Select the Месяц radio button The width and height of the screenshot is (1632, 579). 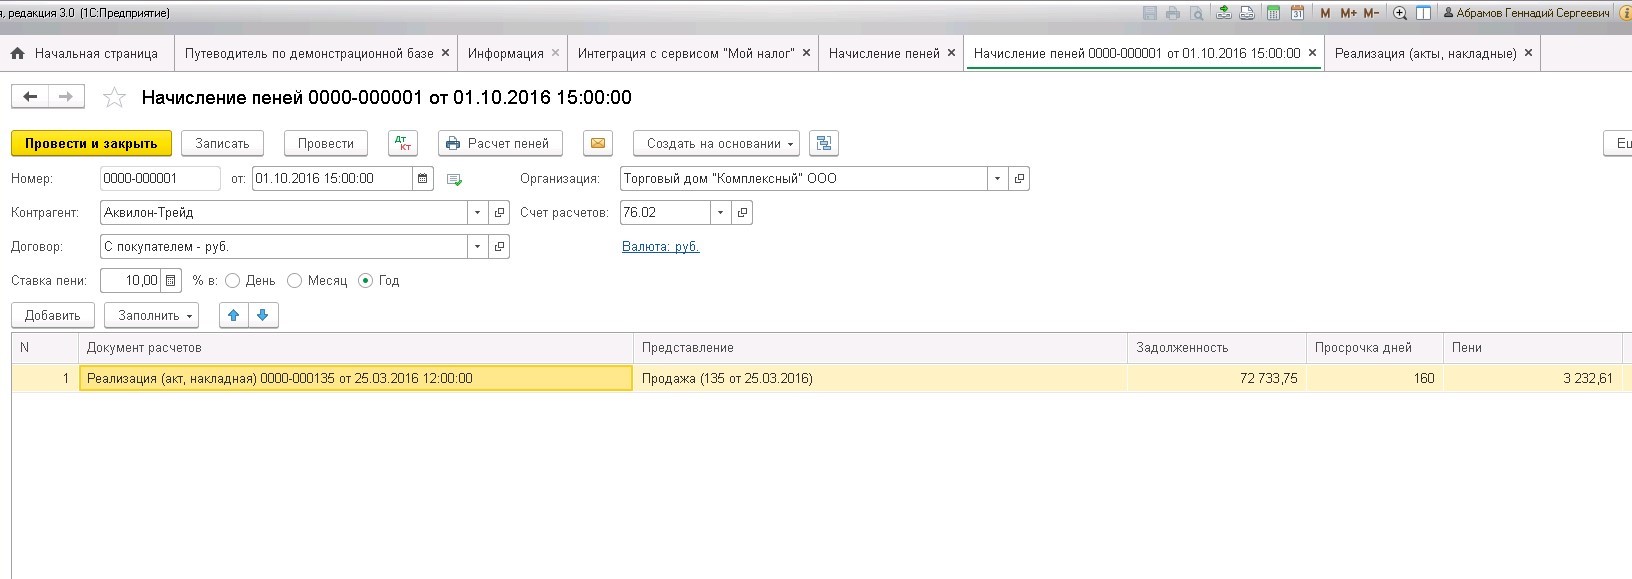click(x=295, y=281)
